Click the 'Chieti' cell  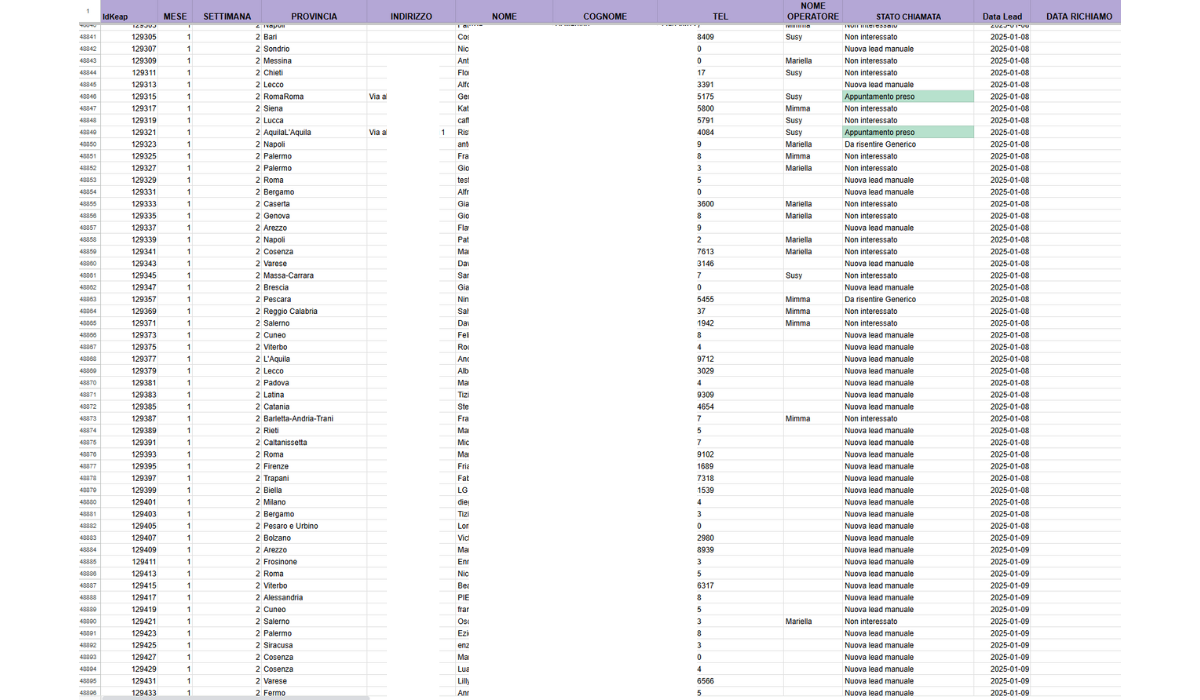point(314,73)
